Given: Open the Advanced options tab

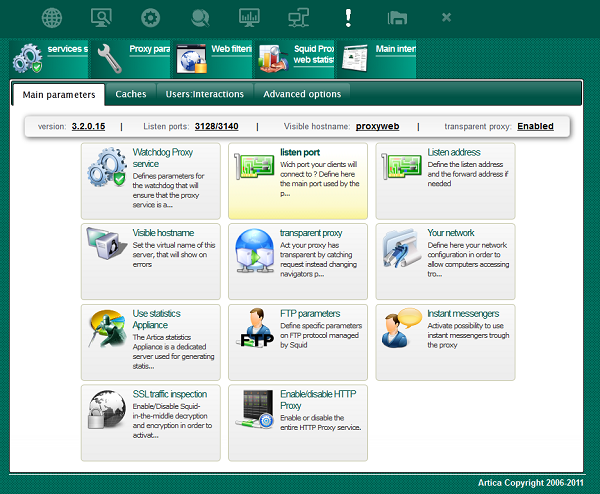Looking at the screenshot, I should tap(302, 94).
